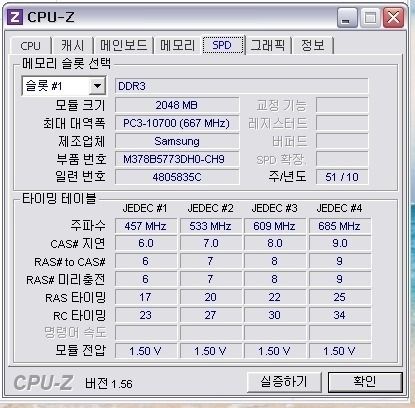Click the 확인 button

(x=365, y=382)
